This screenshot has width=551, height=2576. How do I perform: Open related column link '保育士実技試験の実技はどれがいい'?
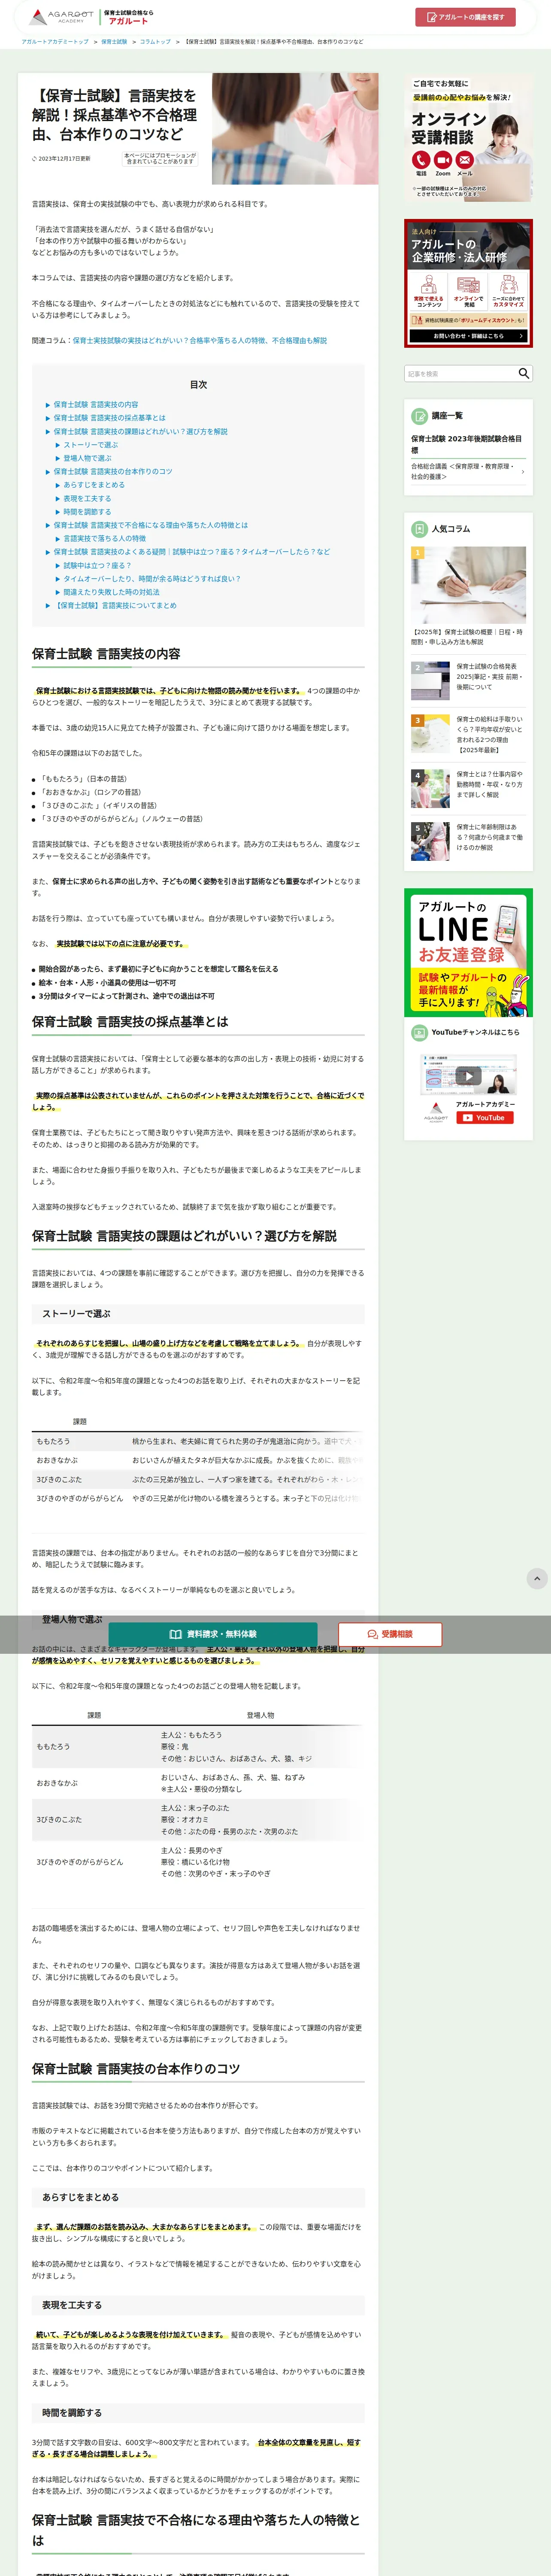point(200,341)
